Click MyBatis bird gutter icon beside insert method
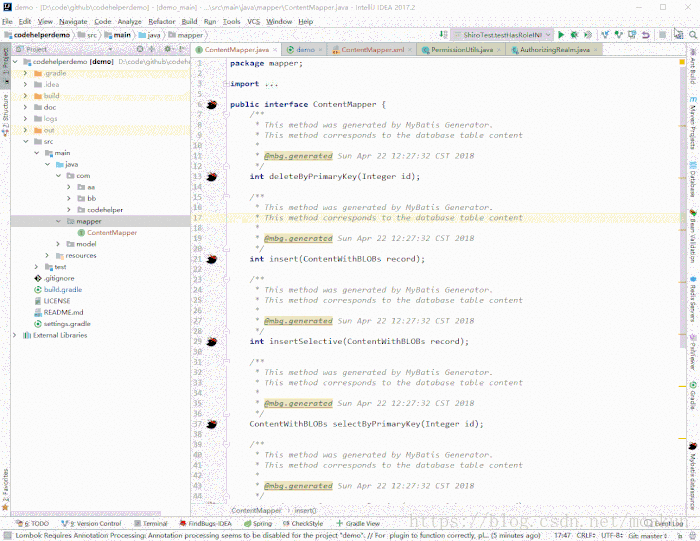Screen dimensions: 700x541 click(212, 259)
